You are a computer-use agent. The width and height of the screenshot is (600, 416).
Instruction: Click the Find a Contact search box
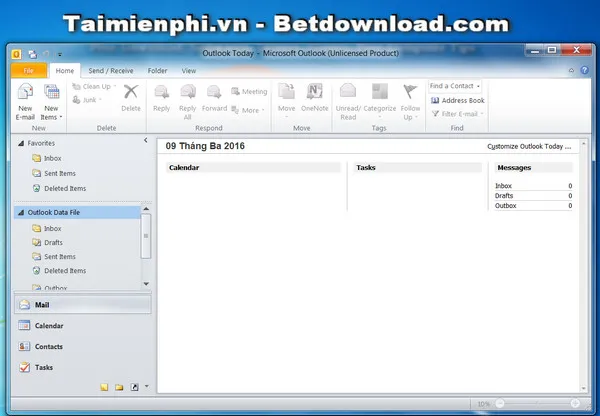click(454, 86)
